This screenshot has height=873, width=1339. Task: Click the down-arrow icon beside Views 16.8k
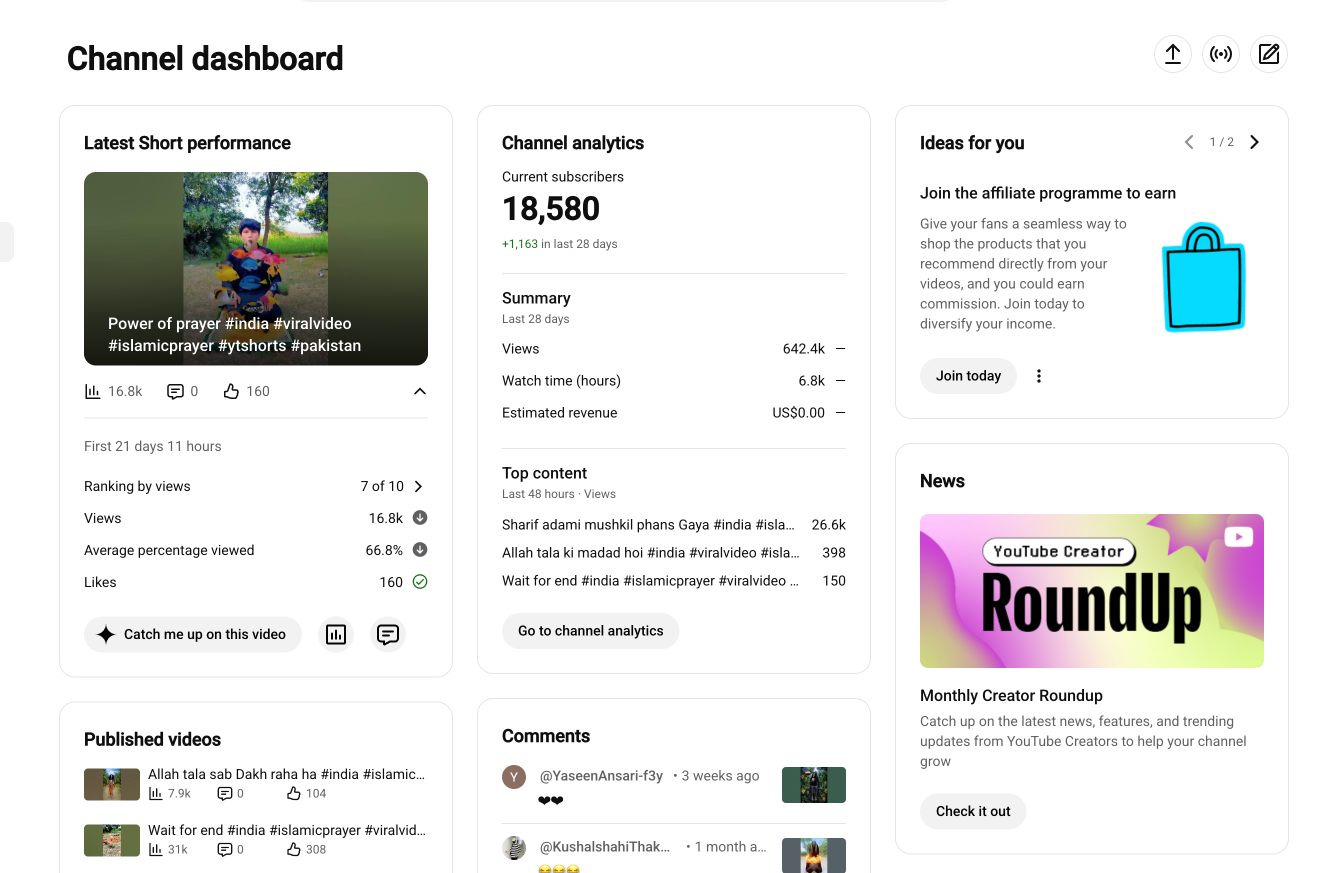420,518
